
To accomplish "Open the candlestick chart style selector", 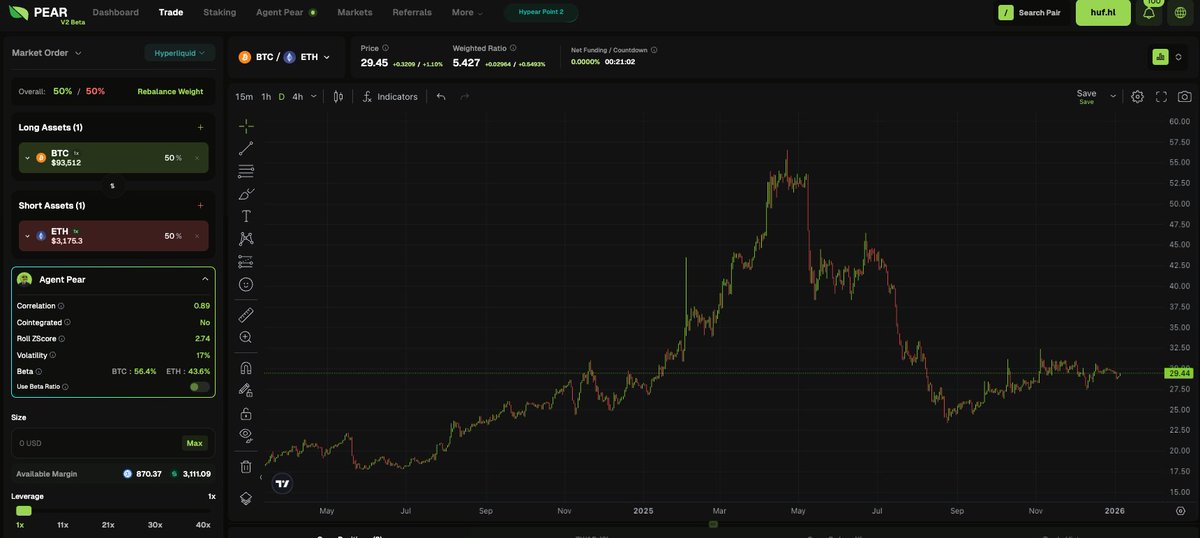I will point(338,97).
